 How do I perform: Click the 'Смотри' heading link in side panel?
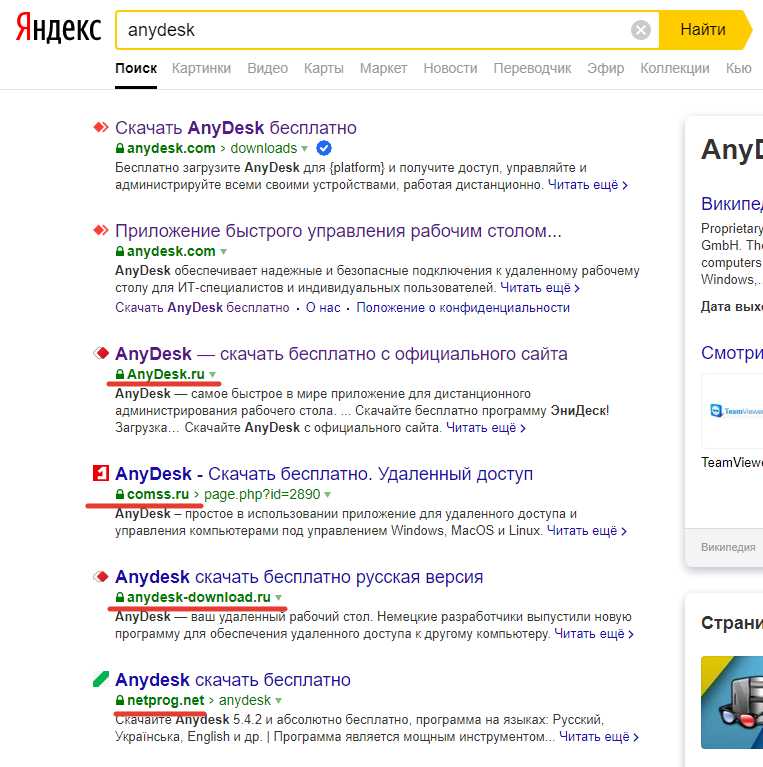click(x=732, y=353)
